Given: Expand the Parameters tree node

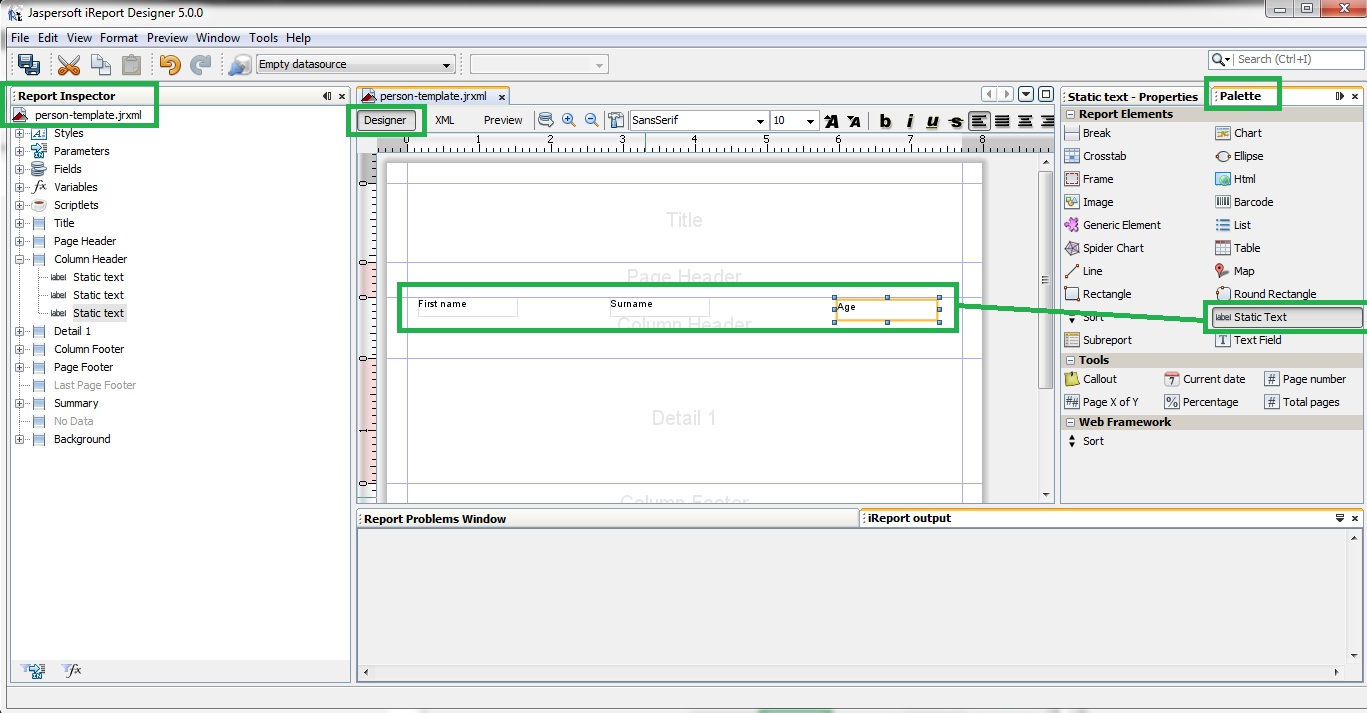Looking at the screenshot, I should point(19,151).
